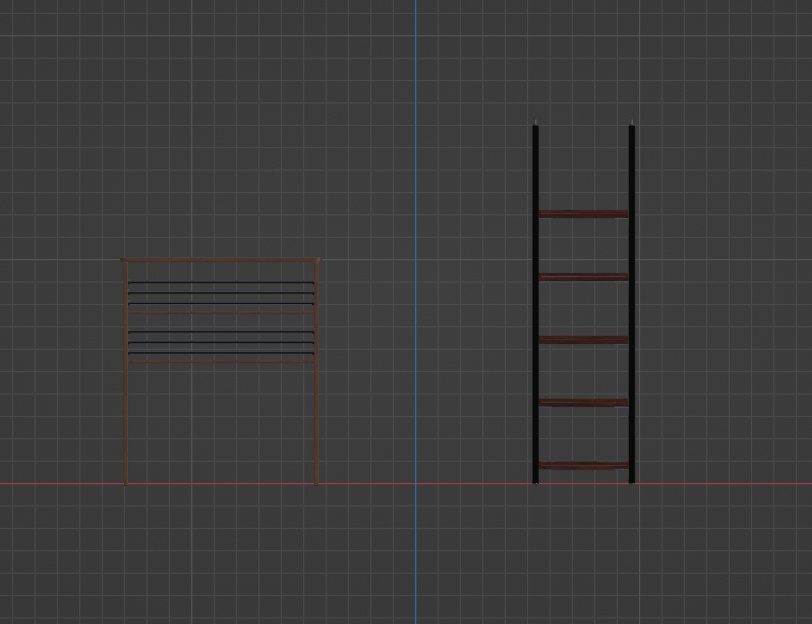Click the right rail of the ladder
The height and width of the screenshot is (624, 812).
[631, 300]
